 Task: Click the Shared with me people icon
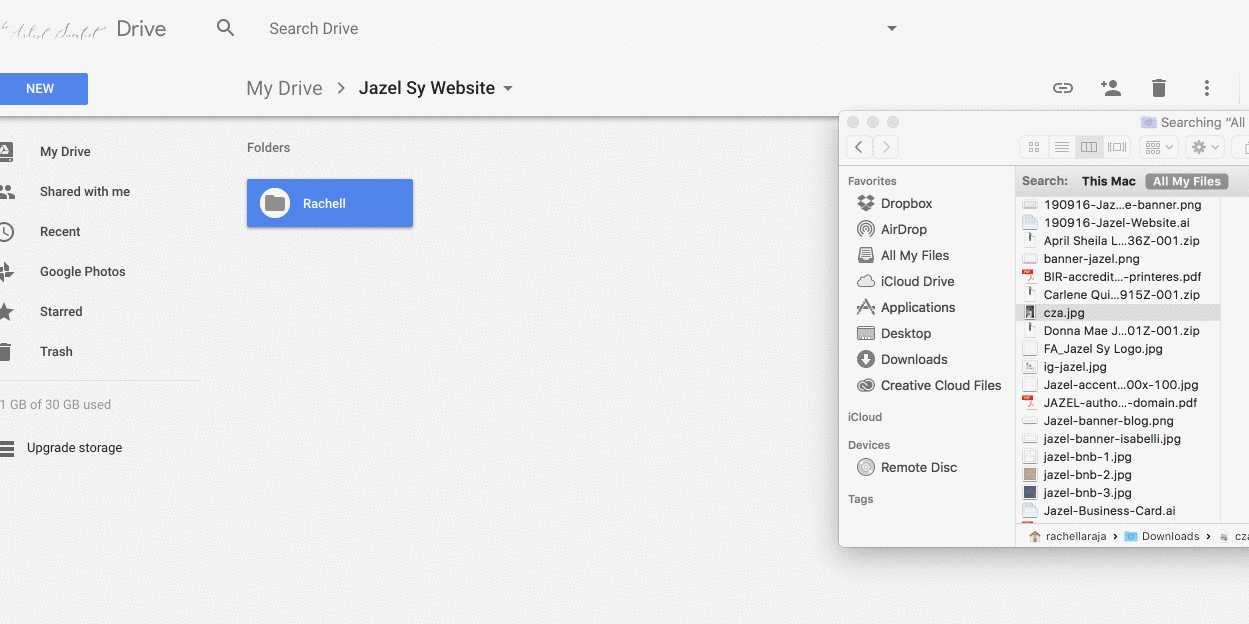click(x=6, y=192)
